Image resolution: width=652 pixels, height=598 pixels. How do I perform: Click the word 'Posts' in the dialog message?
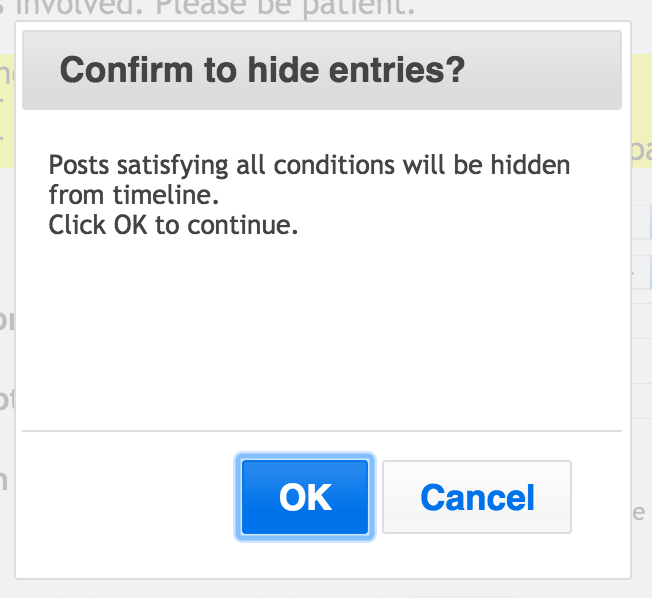(x=79, y=165)
